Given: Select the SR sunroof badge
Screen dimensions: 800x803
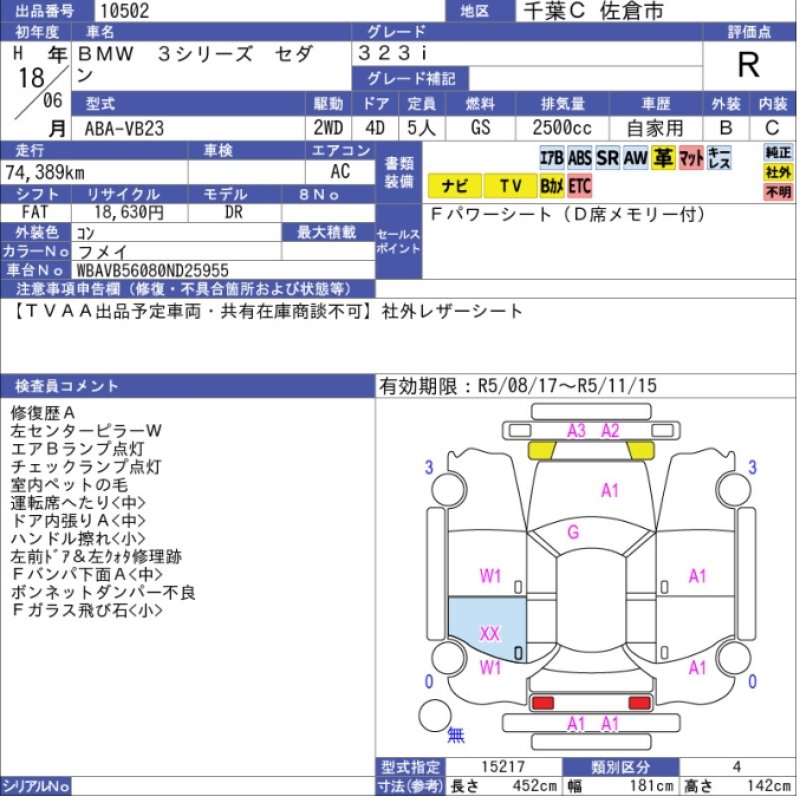Looking at the screenshot, I should 607,158.
